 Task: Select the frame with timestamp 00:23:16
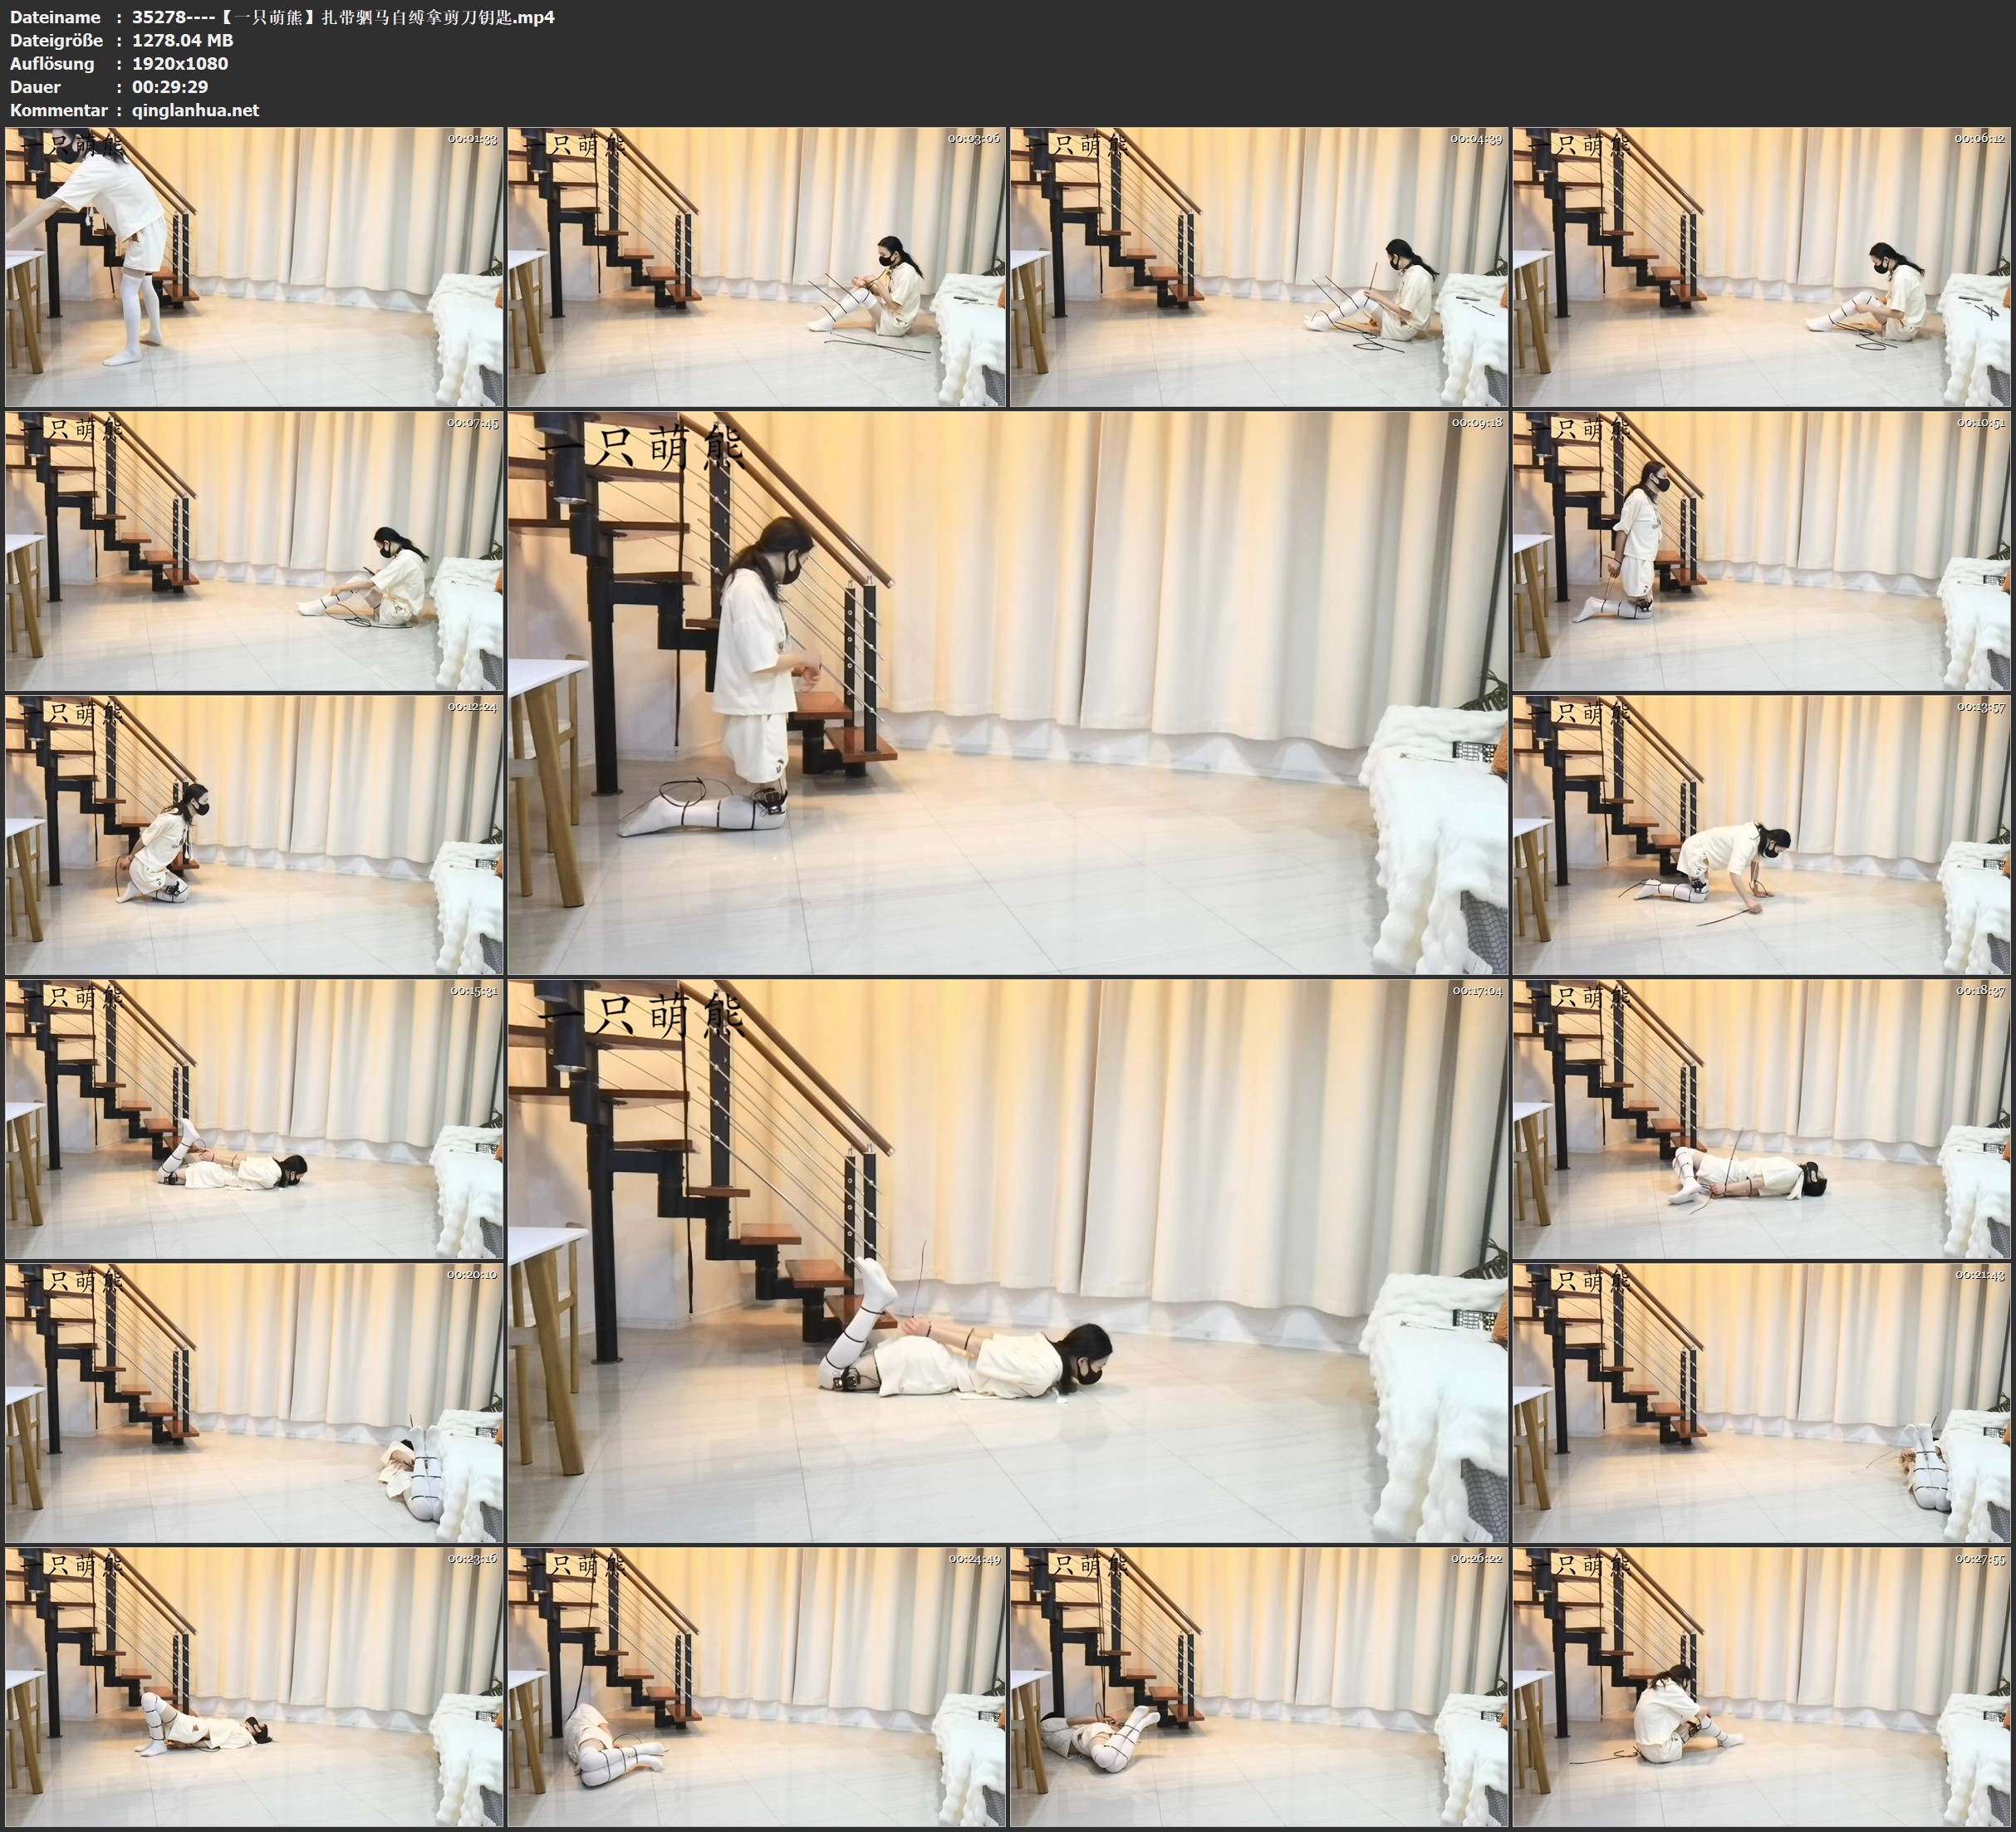(254, 1687)
